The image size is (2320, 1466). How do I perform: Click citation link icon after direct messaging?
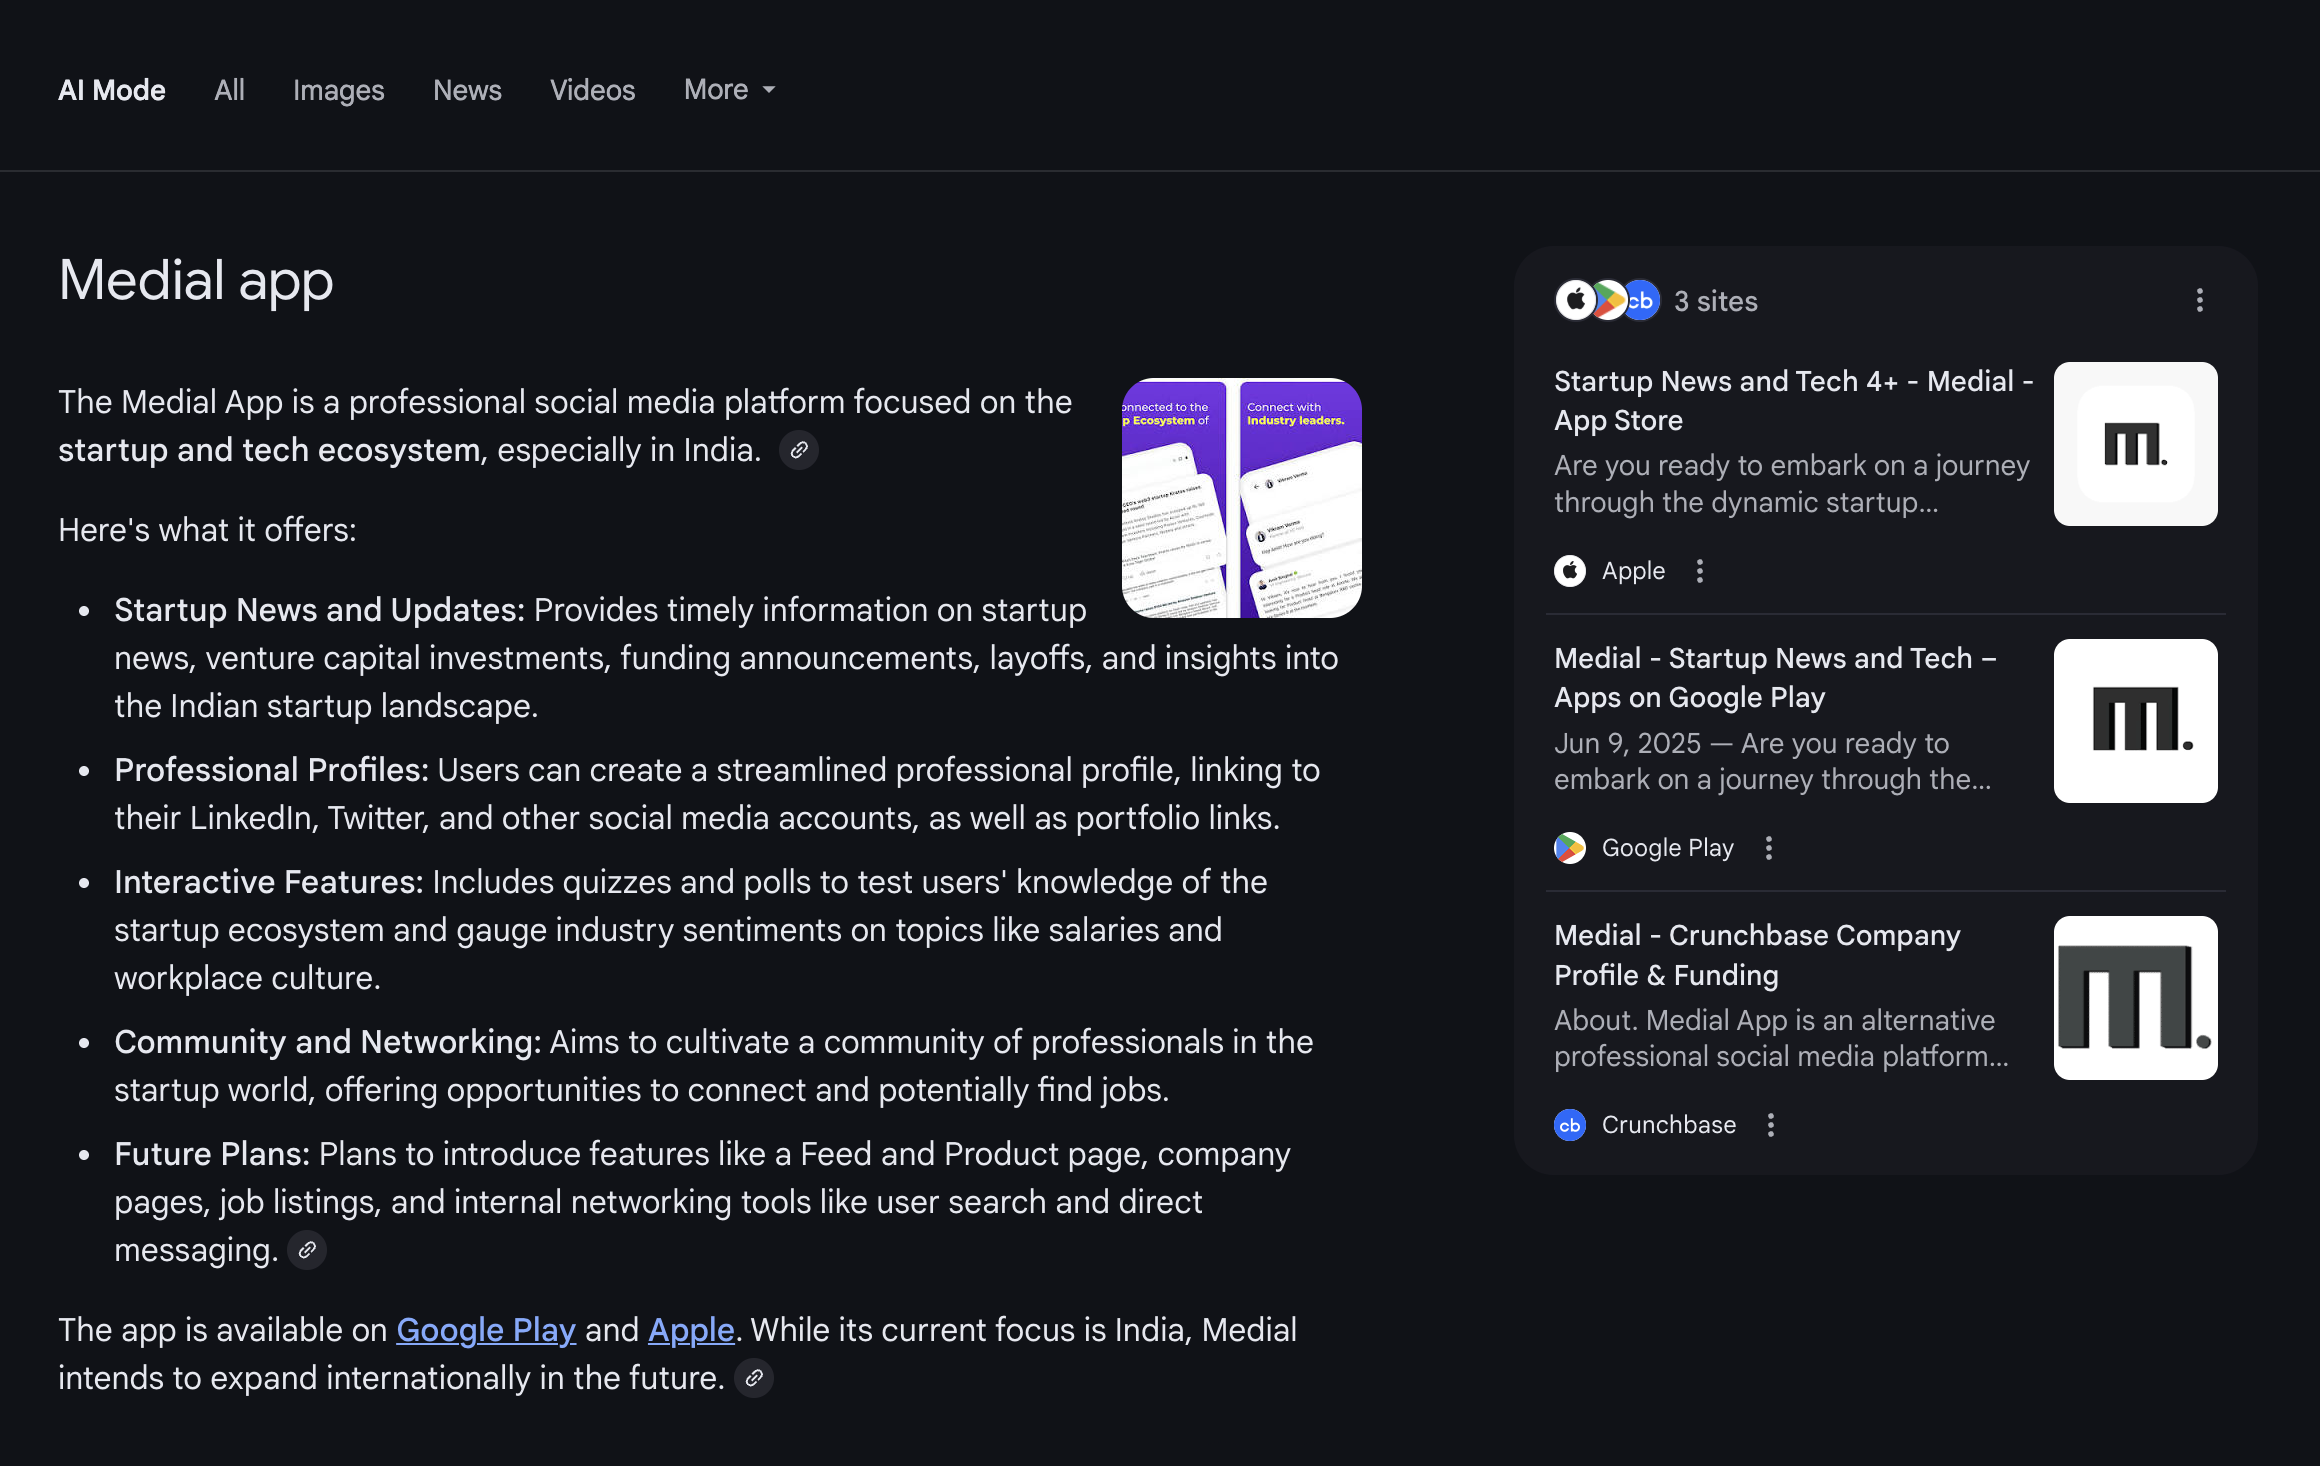pyautogui.click(x=307, y=1250)
